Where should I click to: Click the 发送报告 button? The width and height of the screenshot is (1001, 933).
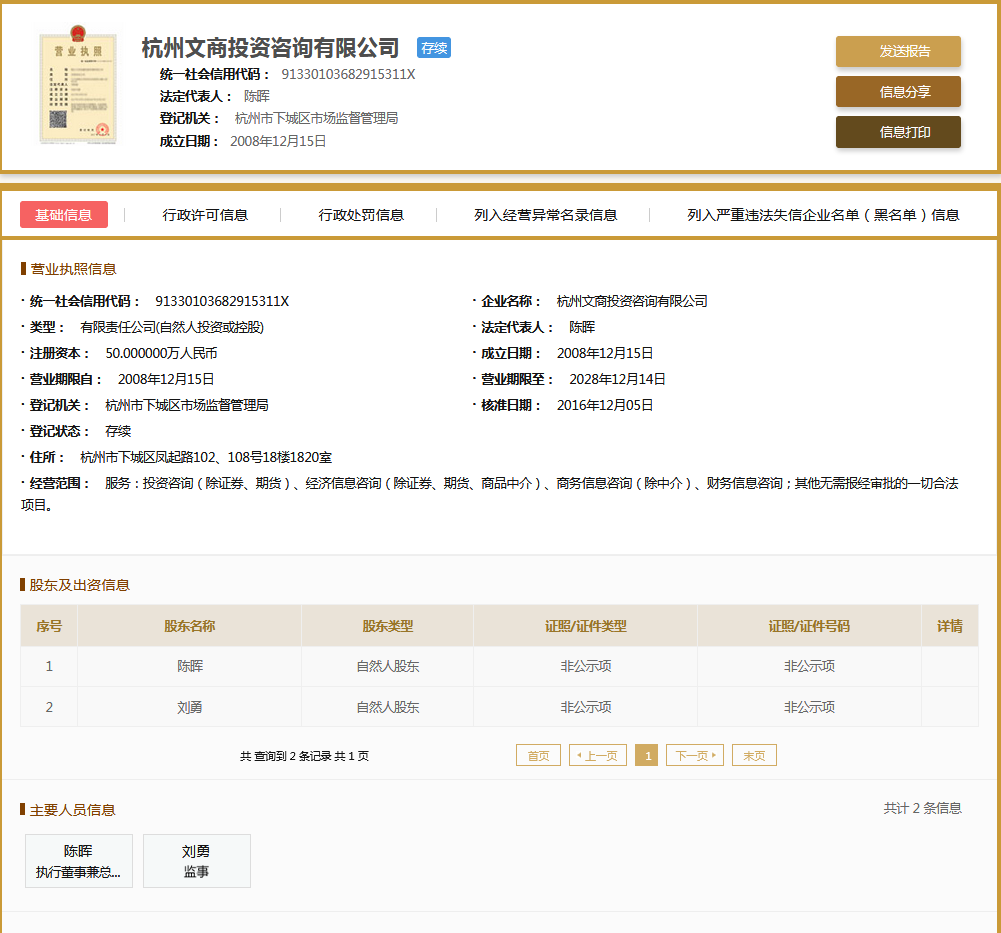[898, 52]
